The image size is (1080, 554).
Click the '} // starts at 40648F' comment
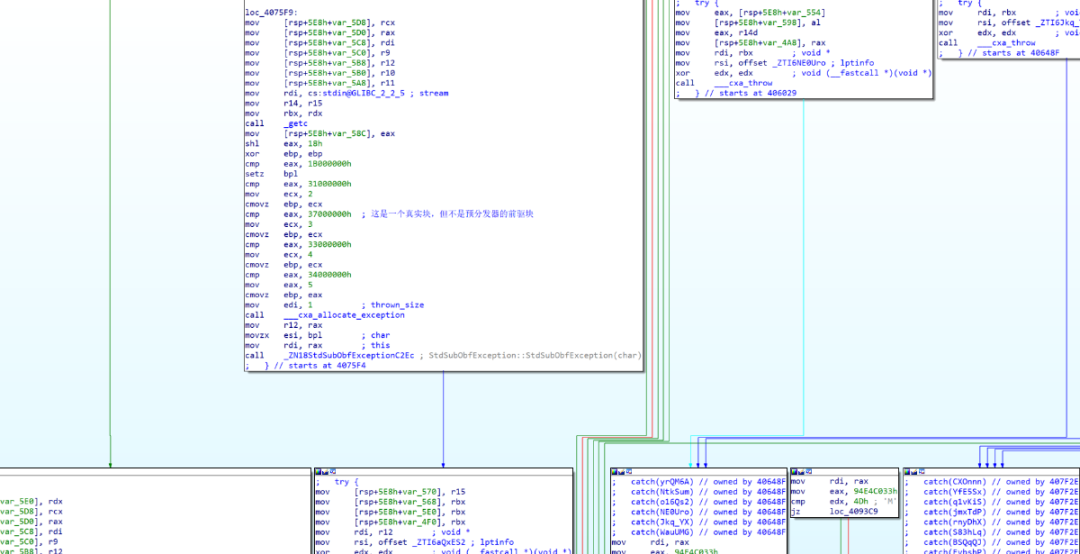999,52
